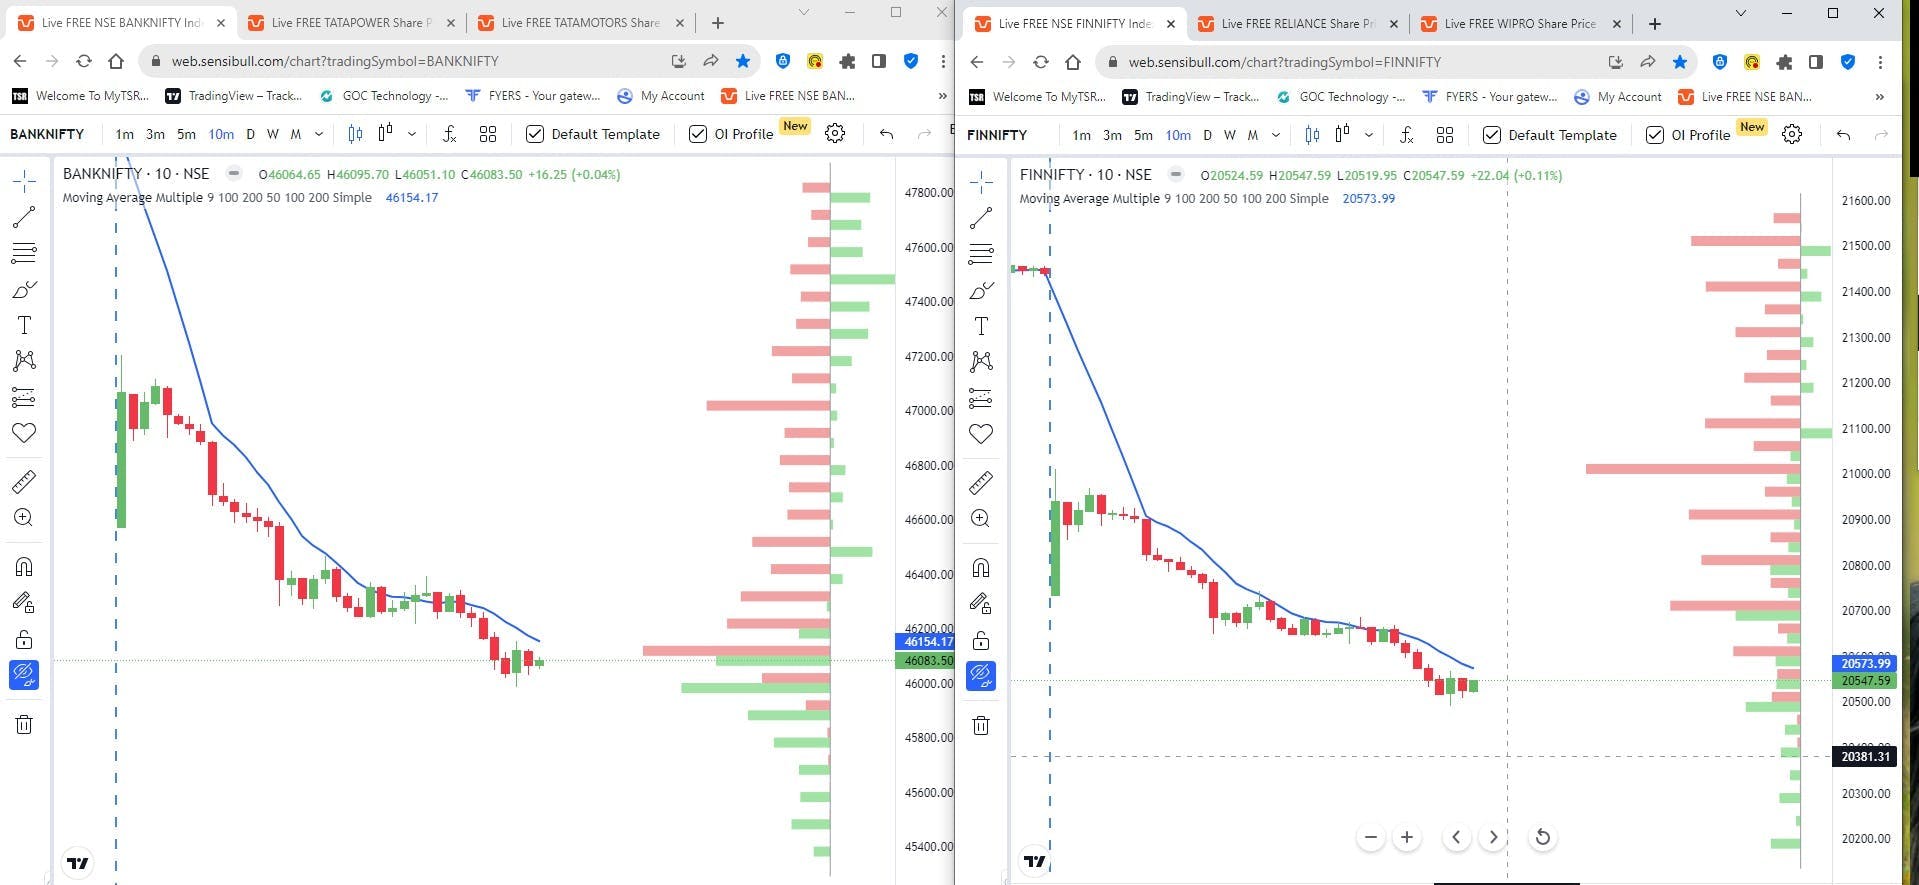Screen dimensions: 1919x885
Task: Select 1m timeframe in FINNIFTY toolbar
Action: pos(1081,135)
